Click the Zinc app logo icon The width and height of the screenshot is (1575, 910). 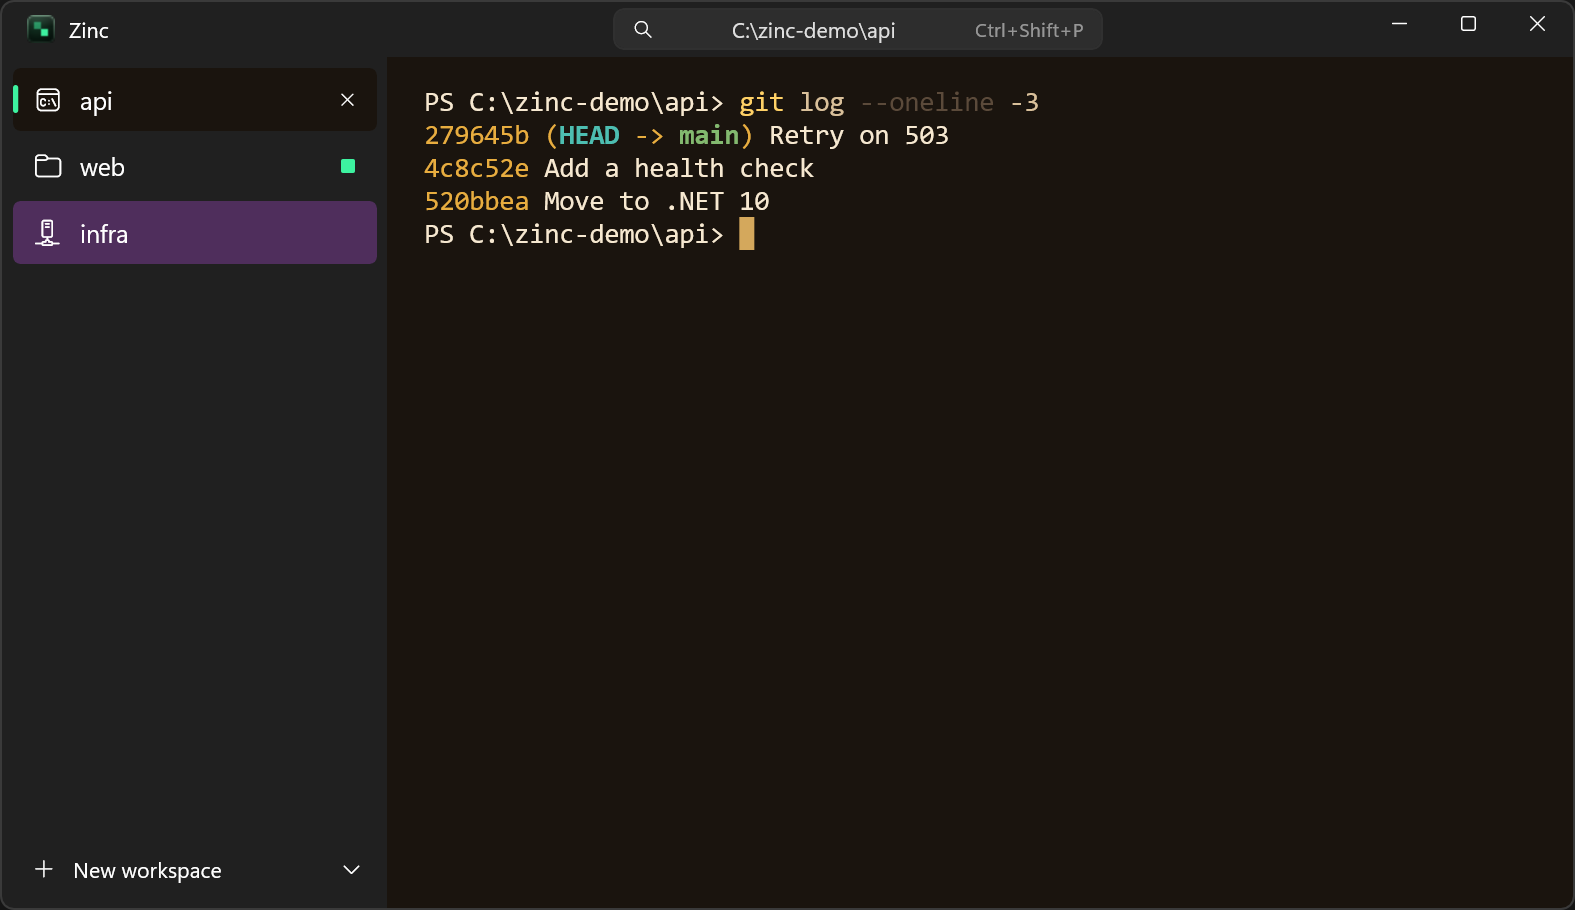click(41, 29)
